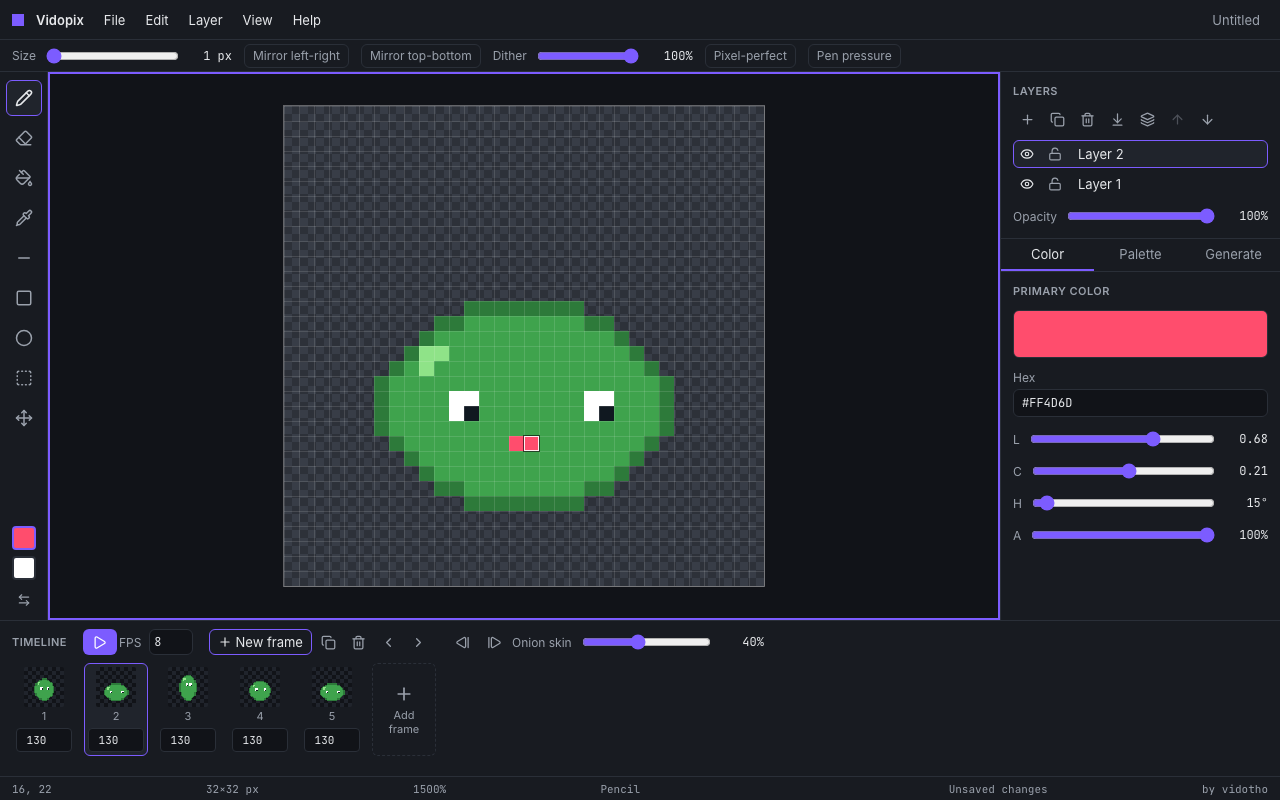Move layer up in stack
This screenshot has width=1280, height=800.
(x=1177, y=120)
